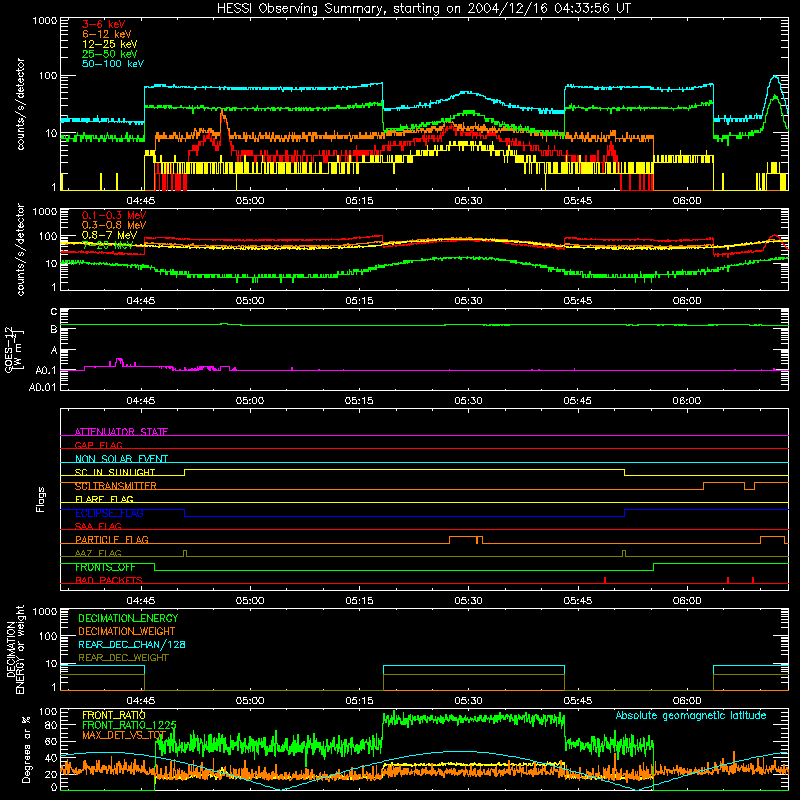Click the green FRONTS_OFF label
Viewport: 800px width, 800px height.
(105, 567)
